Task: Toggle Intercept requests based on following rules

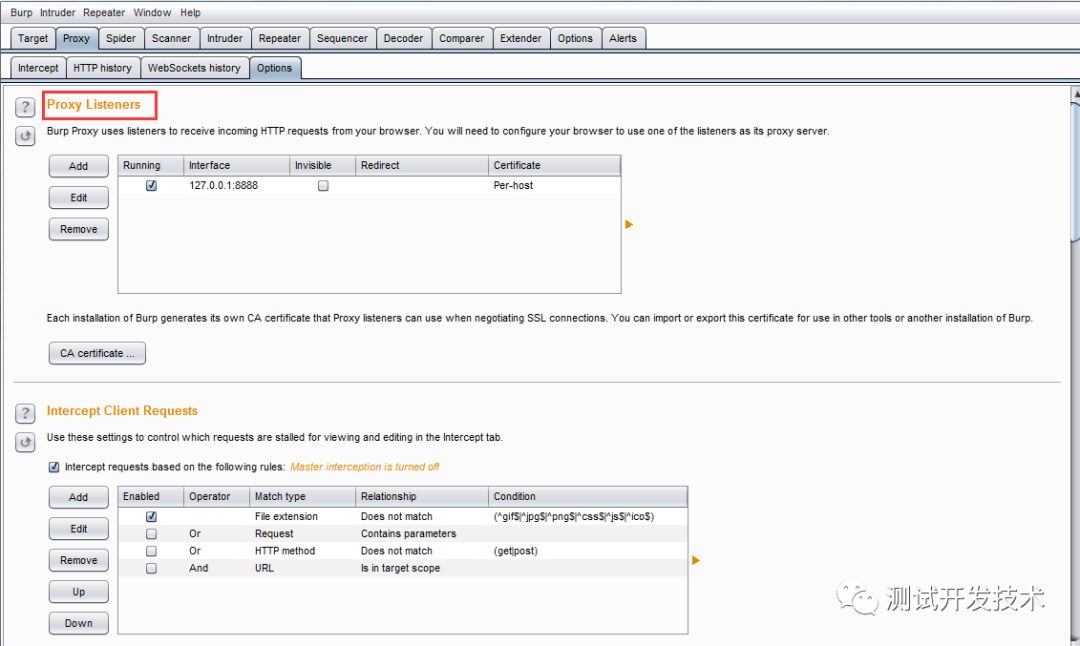Action: 54,467
